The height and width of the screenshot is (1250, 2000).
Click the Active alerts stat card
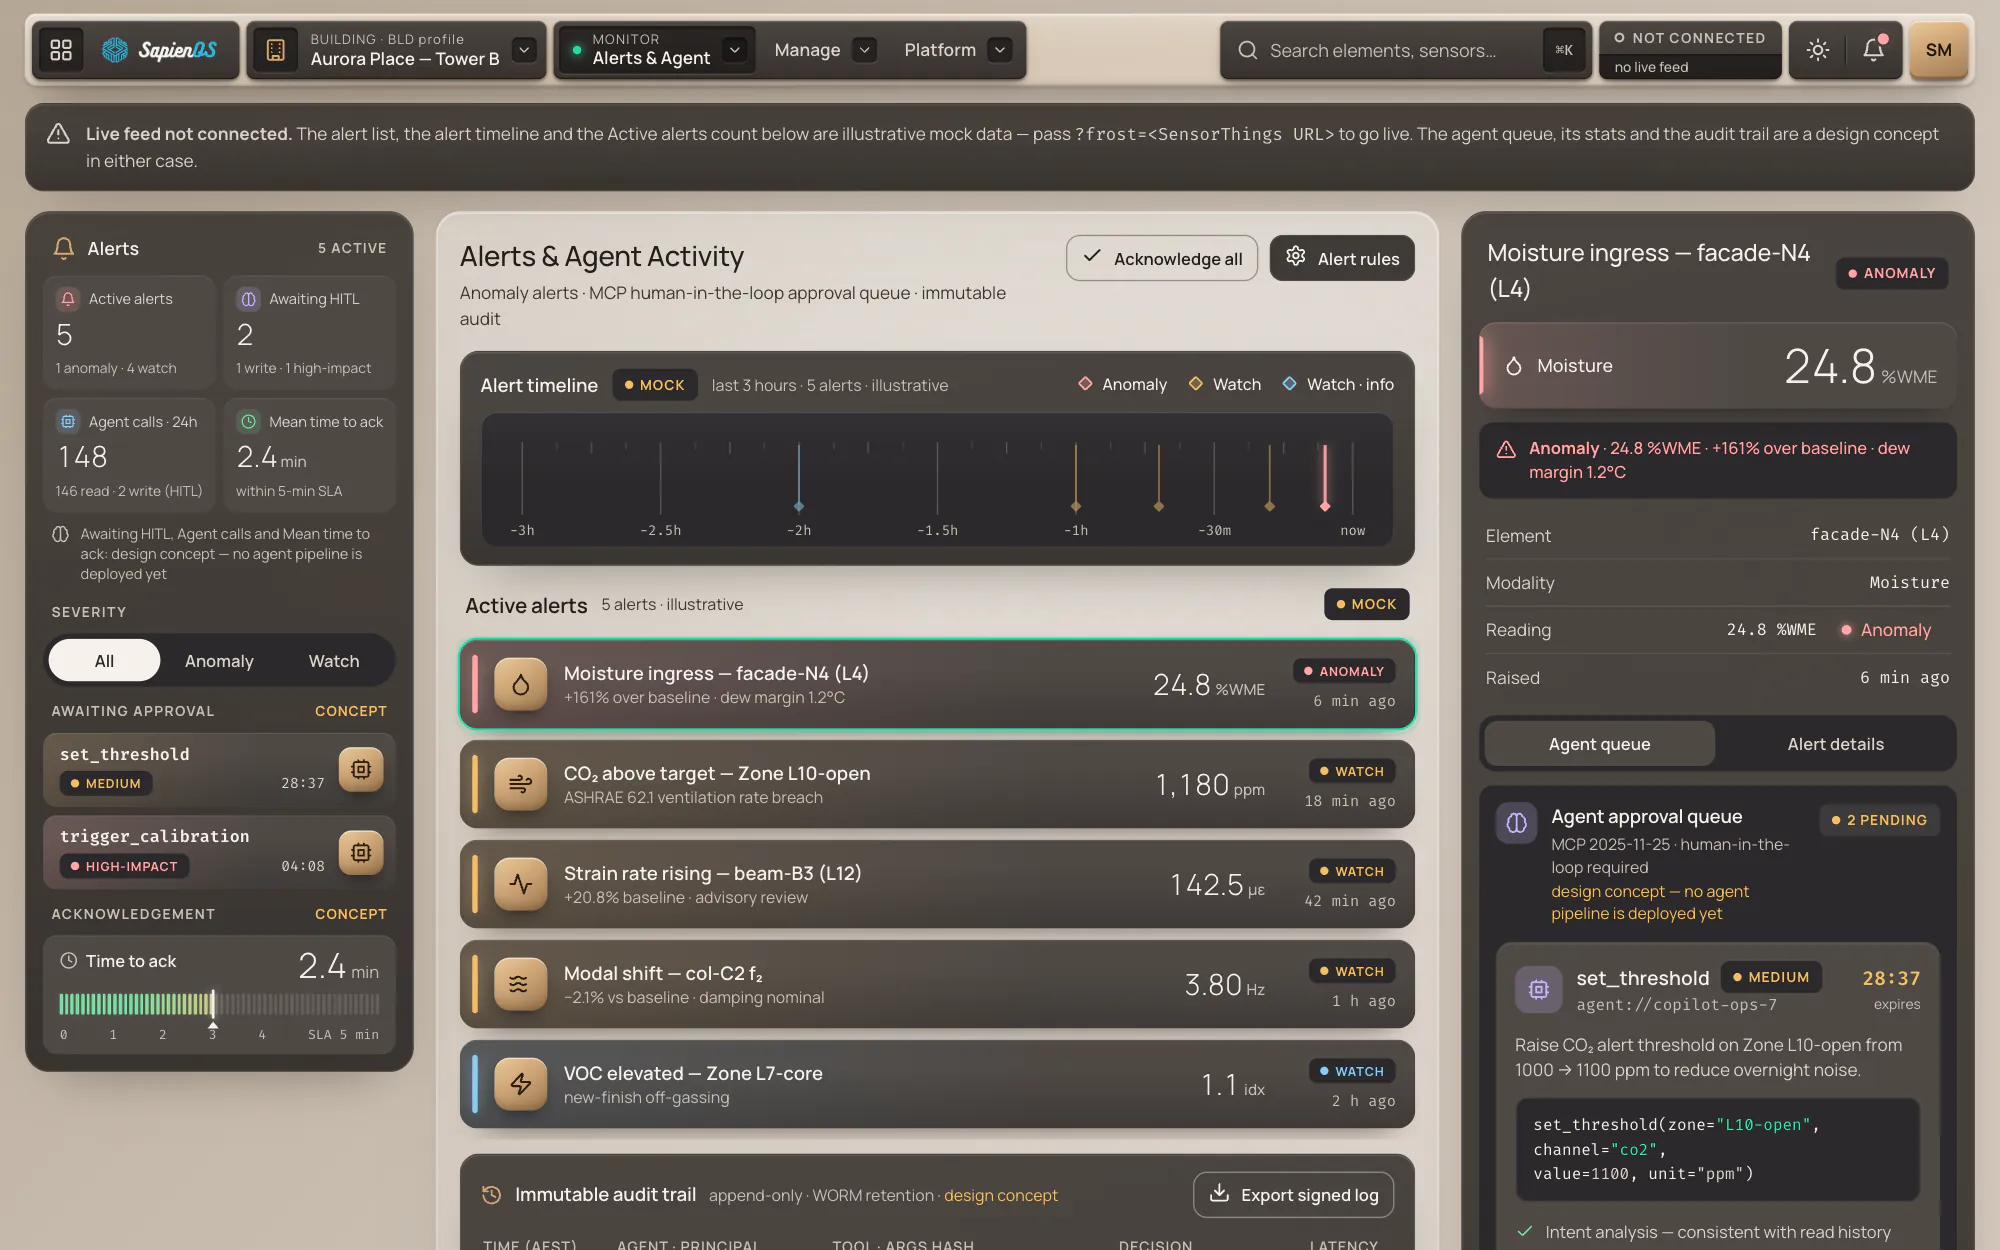[x=130, y=332]
